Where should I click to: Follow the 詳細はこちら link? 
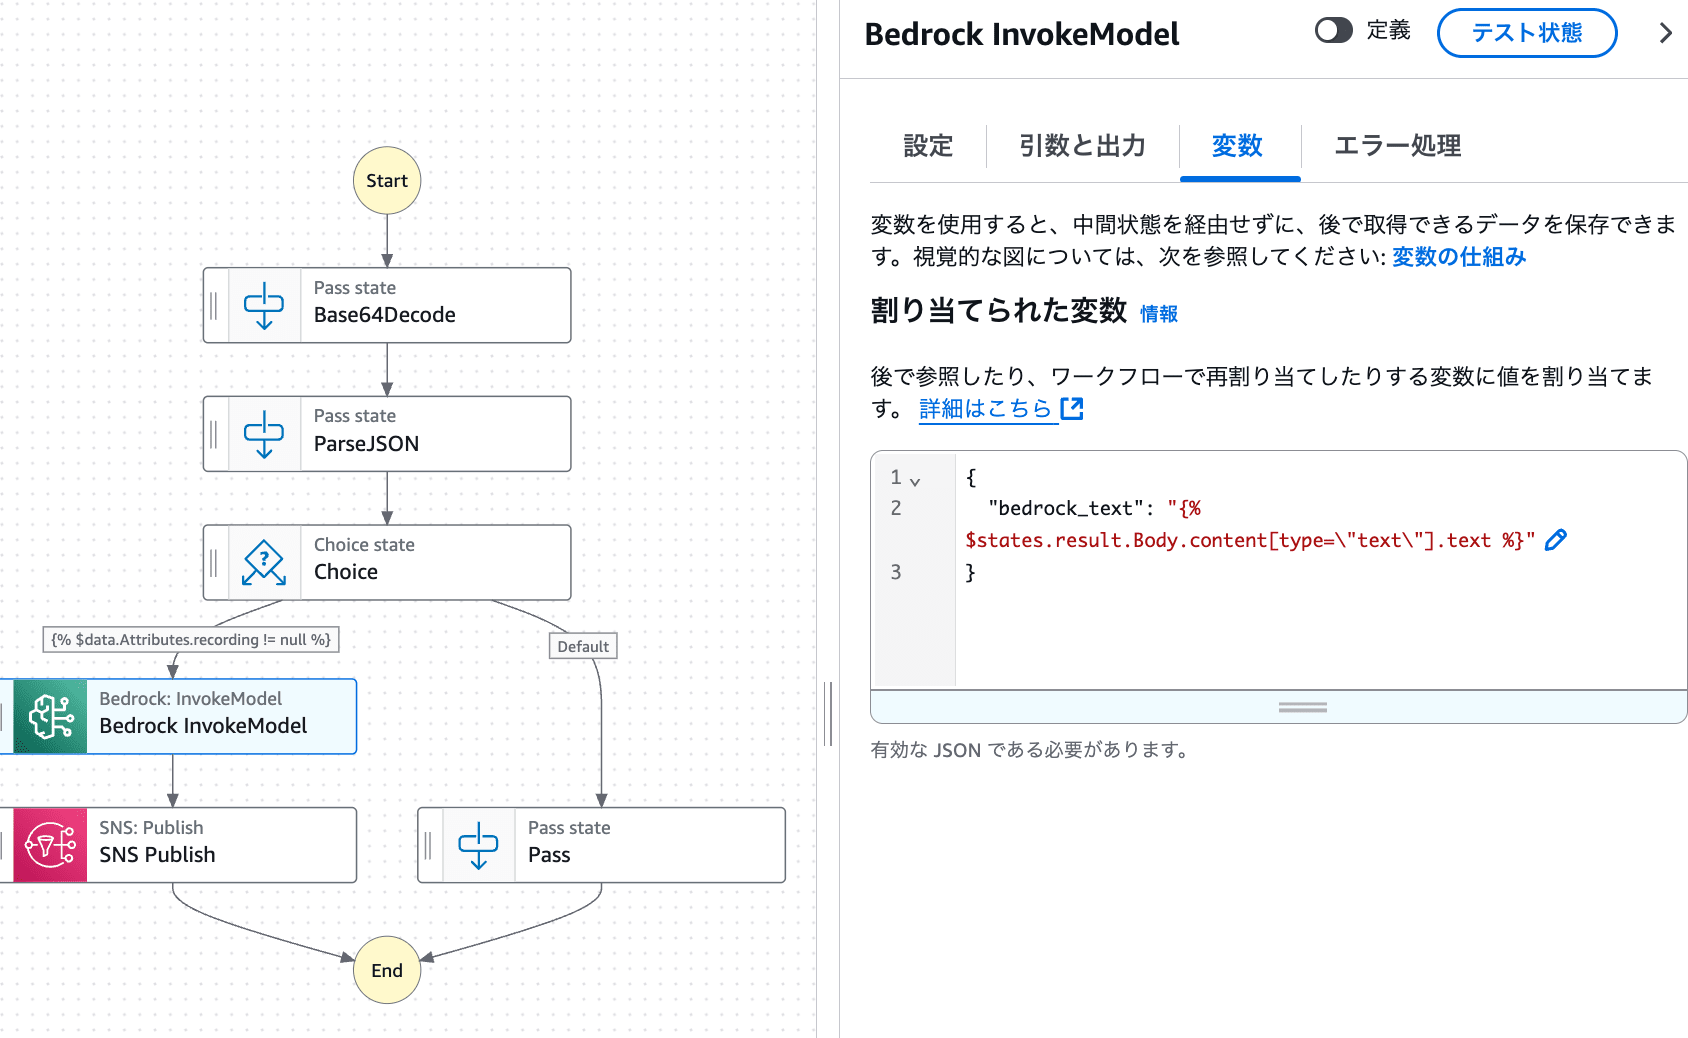986,408
